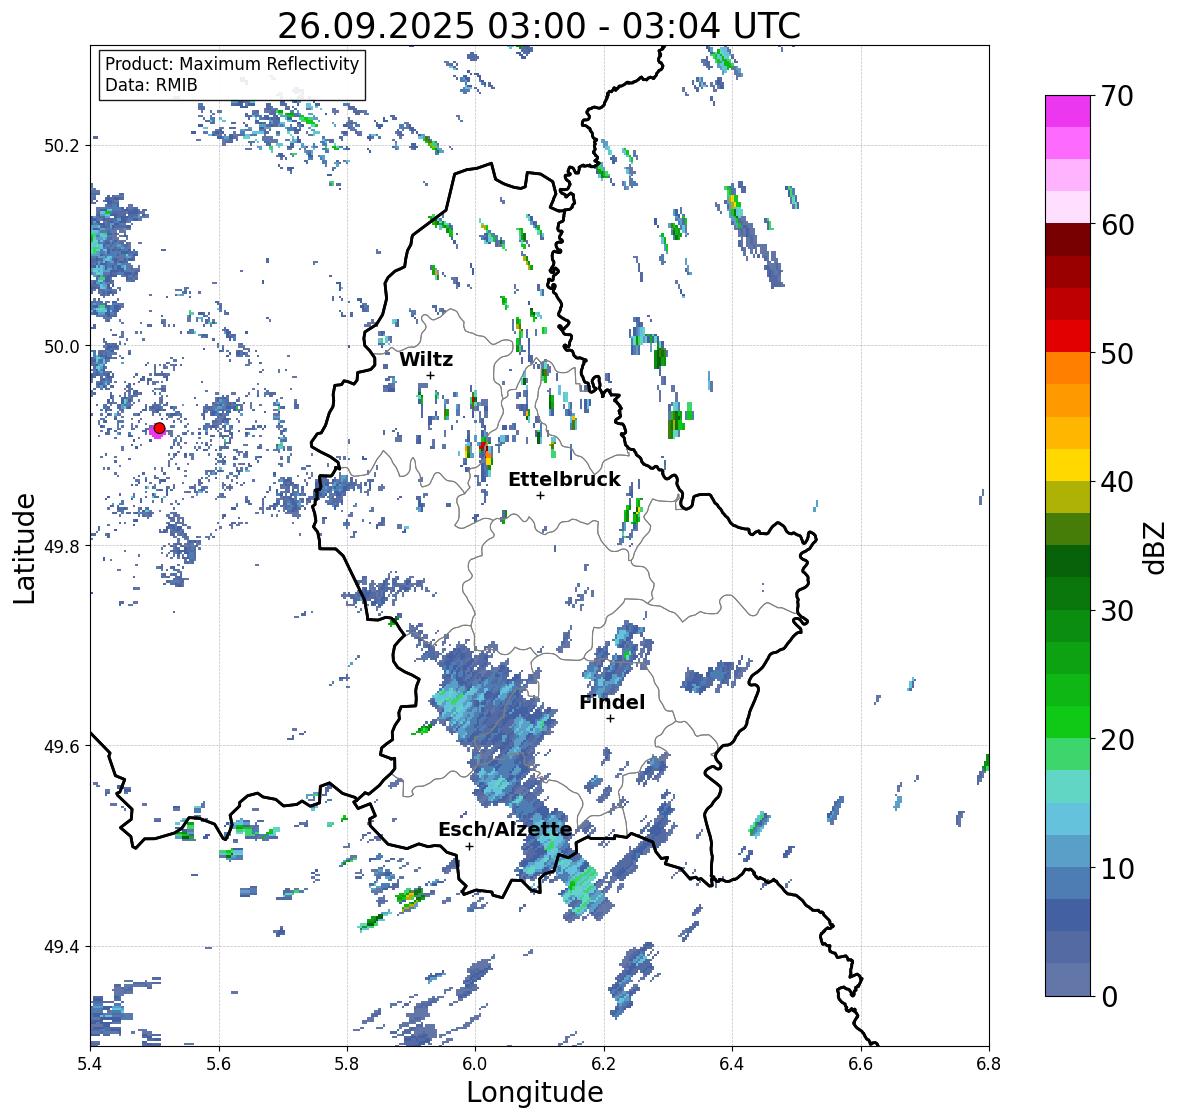Screen dimensions: 1179x1117
Task: Click the colorbar tick label 30
Action: (1117, 610)
